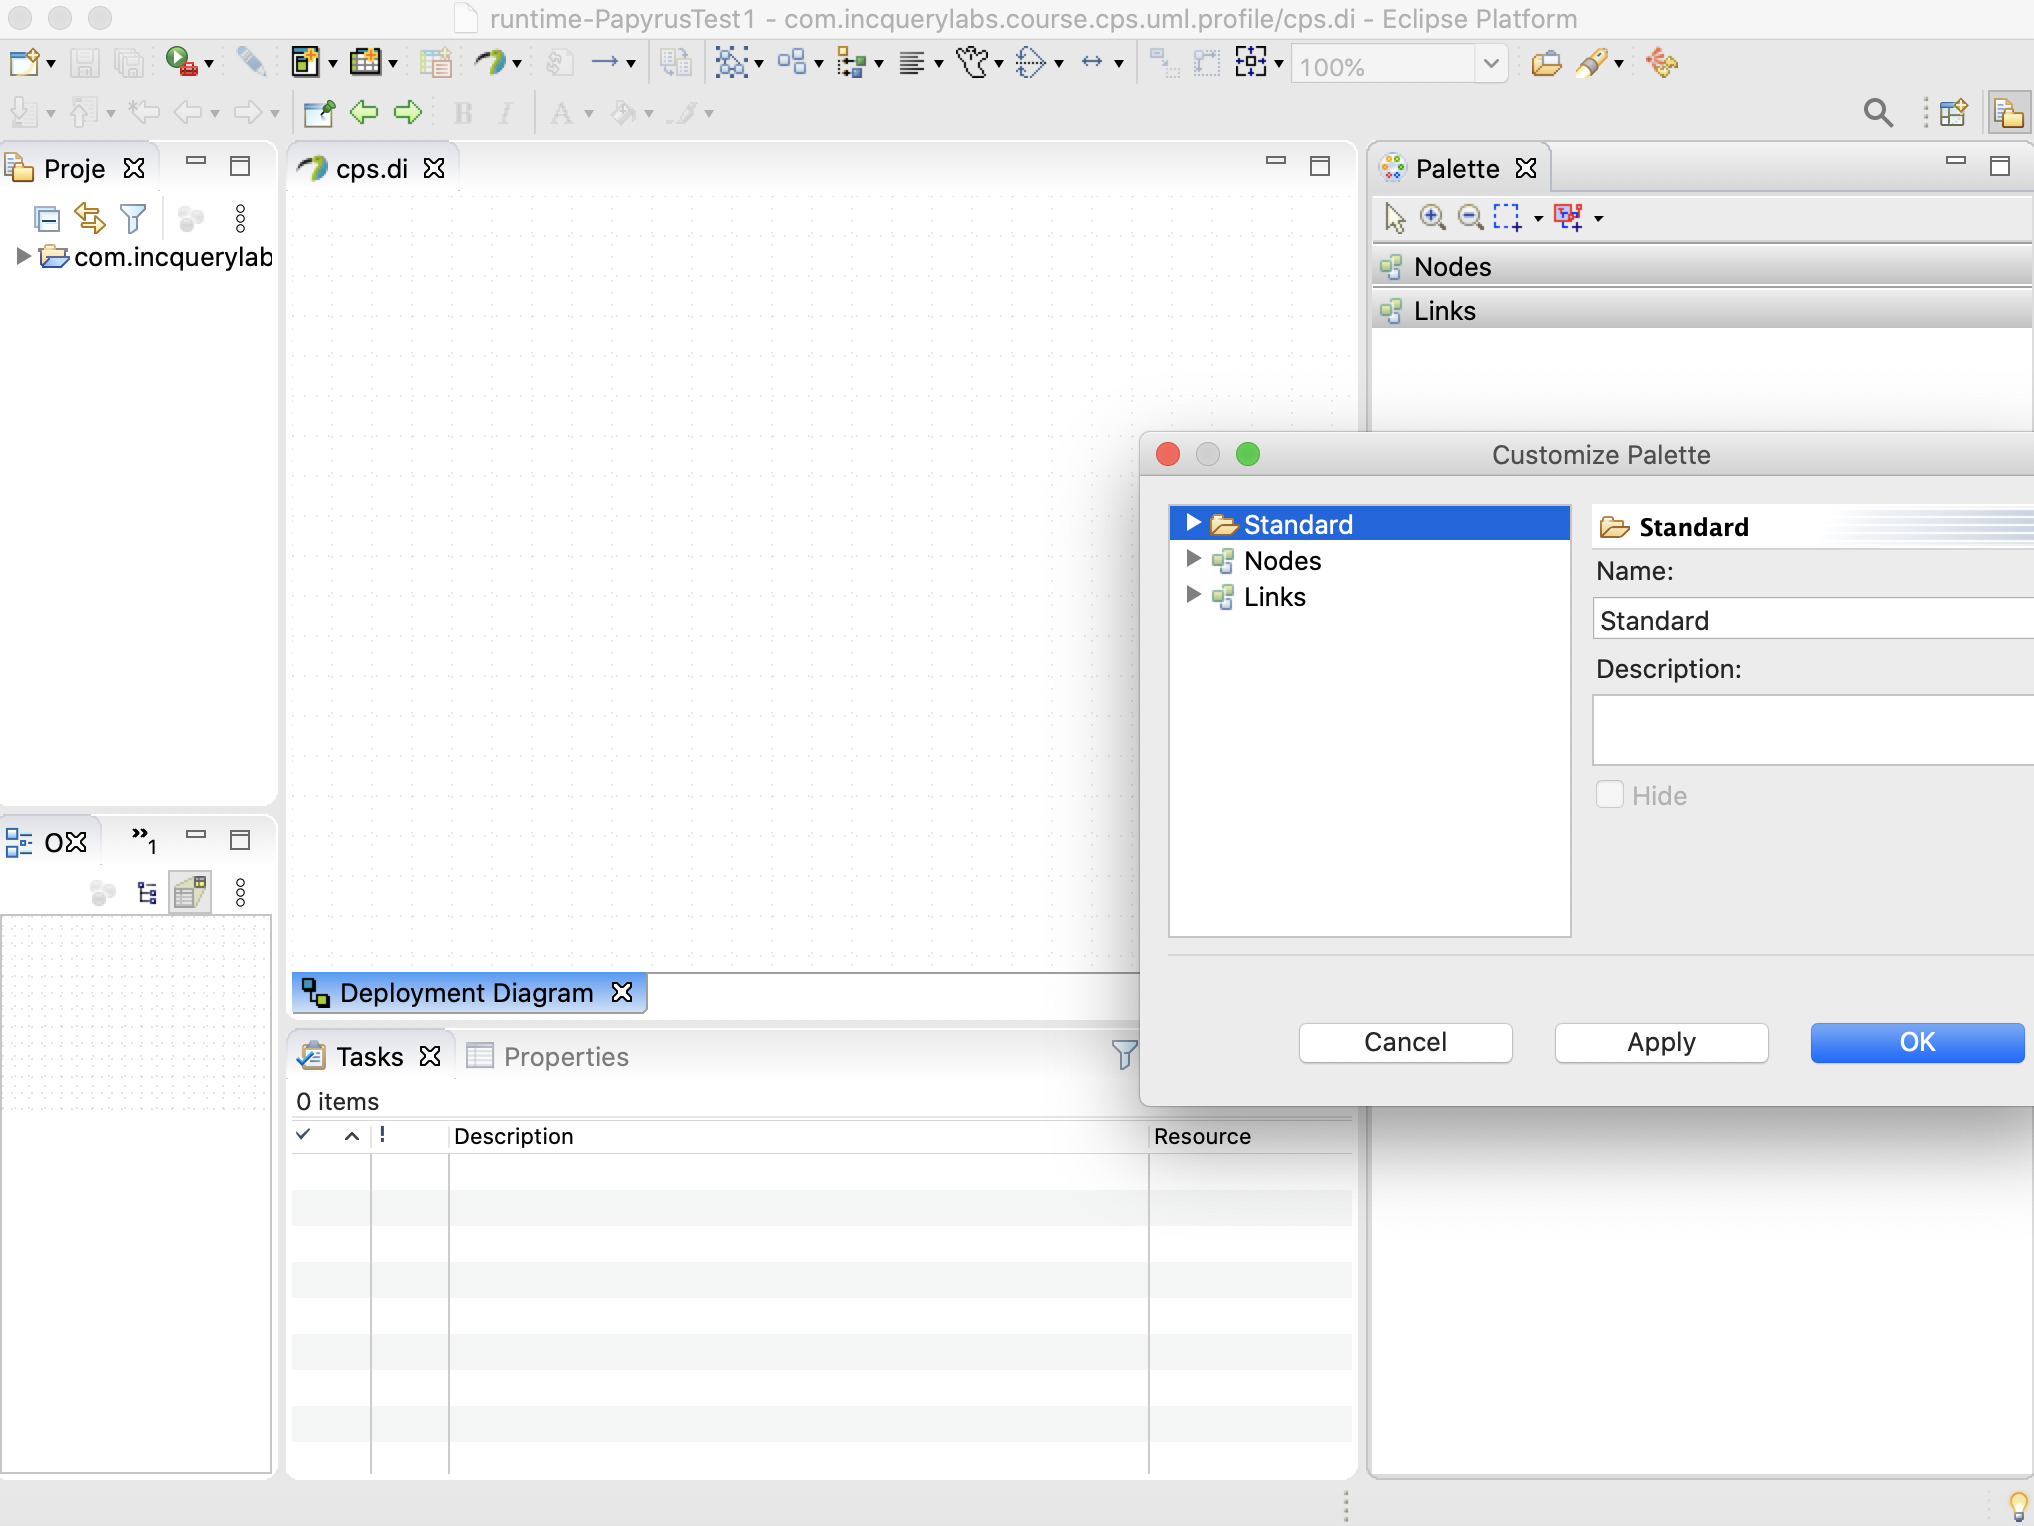Enable visibility toggle for Links group
The image size is (2034, 1526).
point(1274,595)
